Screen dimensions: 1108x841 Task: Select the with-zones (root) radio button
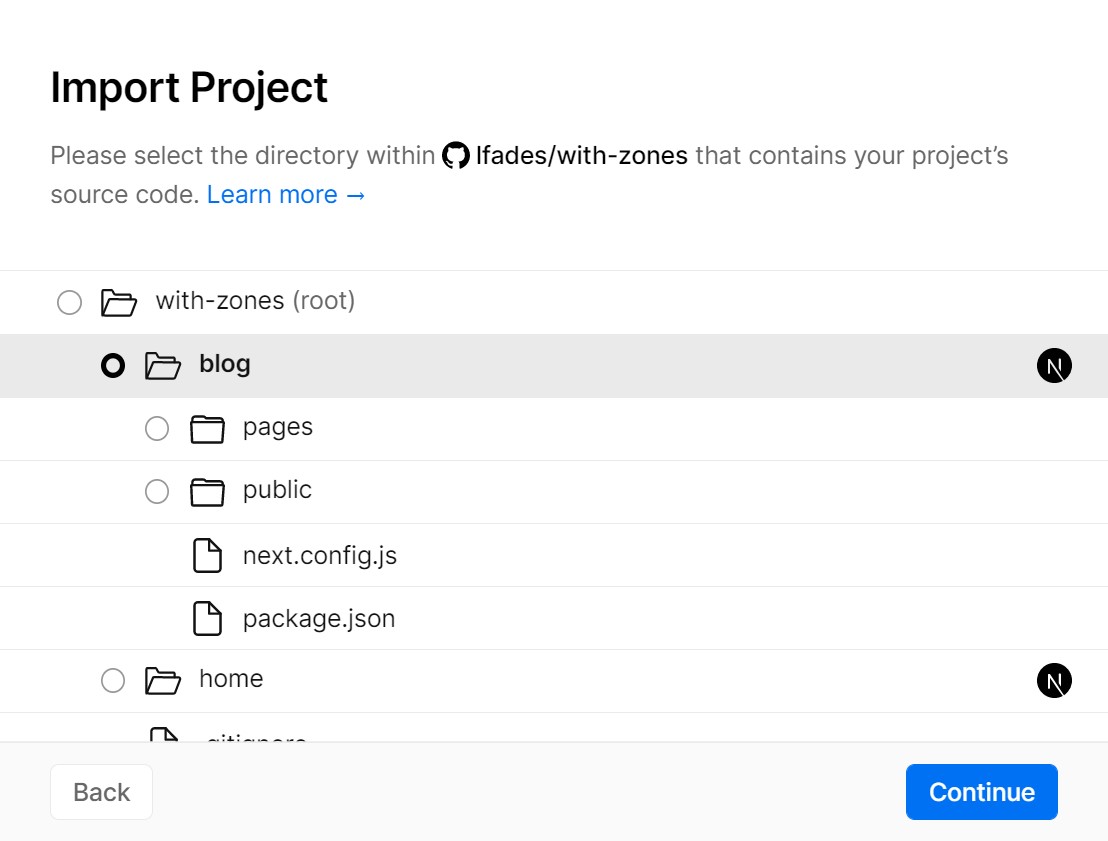(x=69, y=302)
